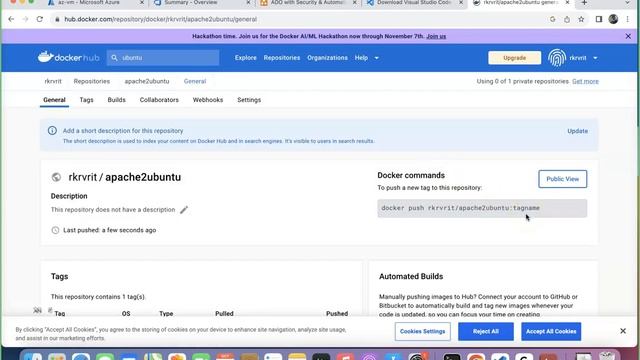
Task: Click the Public View button
Action: (x=562, y=179)
